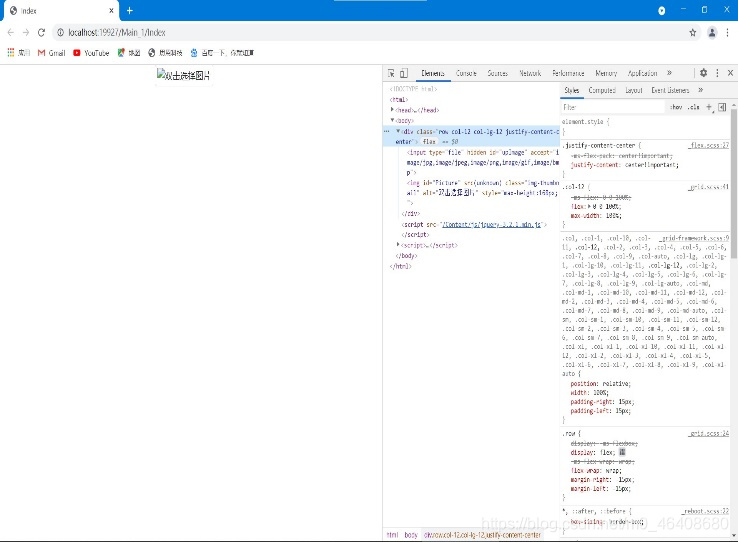
Task: Select the Computed sidebar tab
Action: [x=602, y=90]
